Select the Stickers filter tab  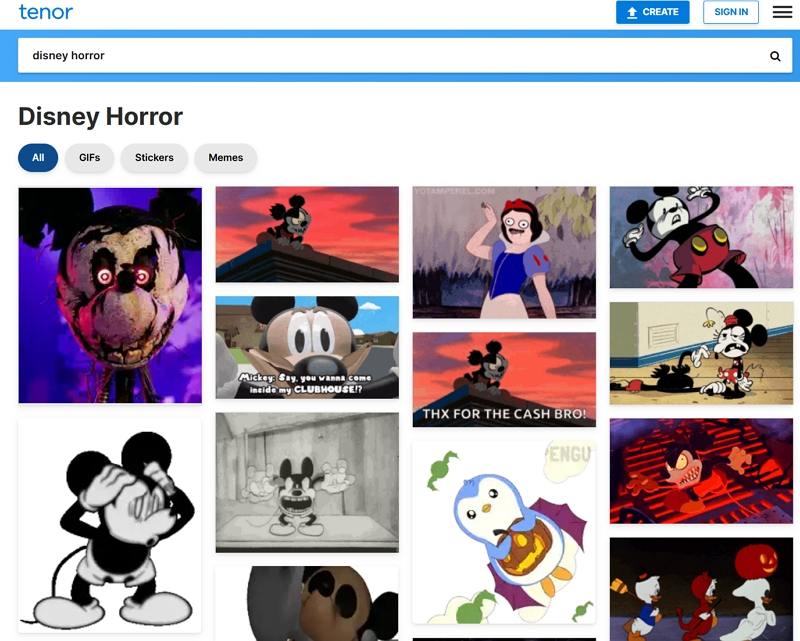click(154, 158)
